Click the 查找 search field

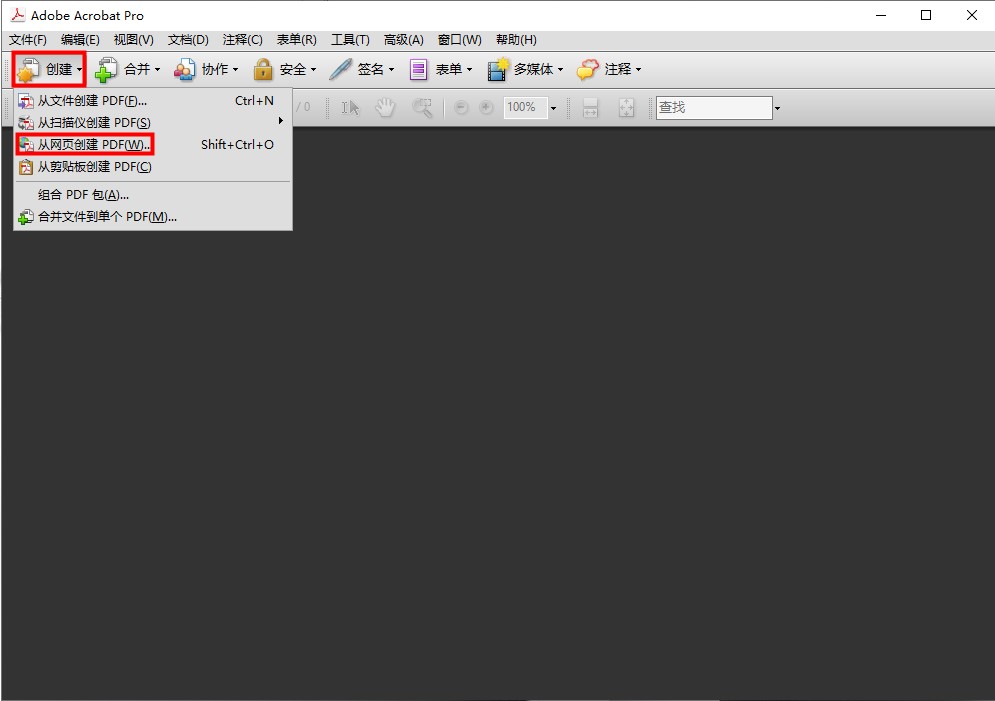(714, 108)
